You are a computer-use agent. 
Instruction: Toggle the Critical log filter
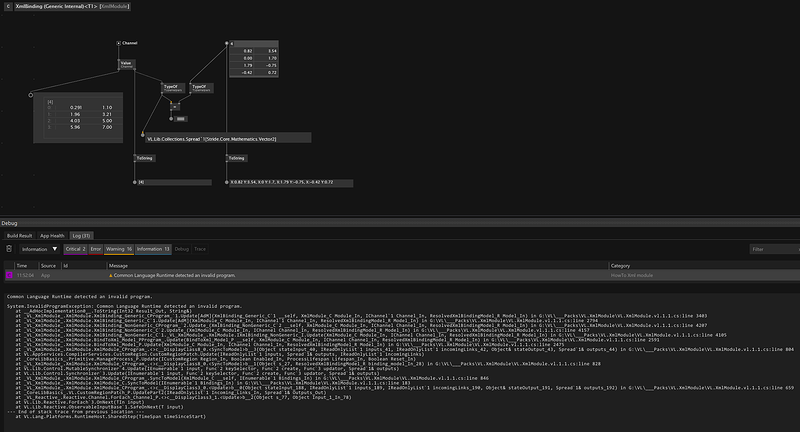point(75,248)
